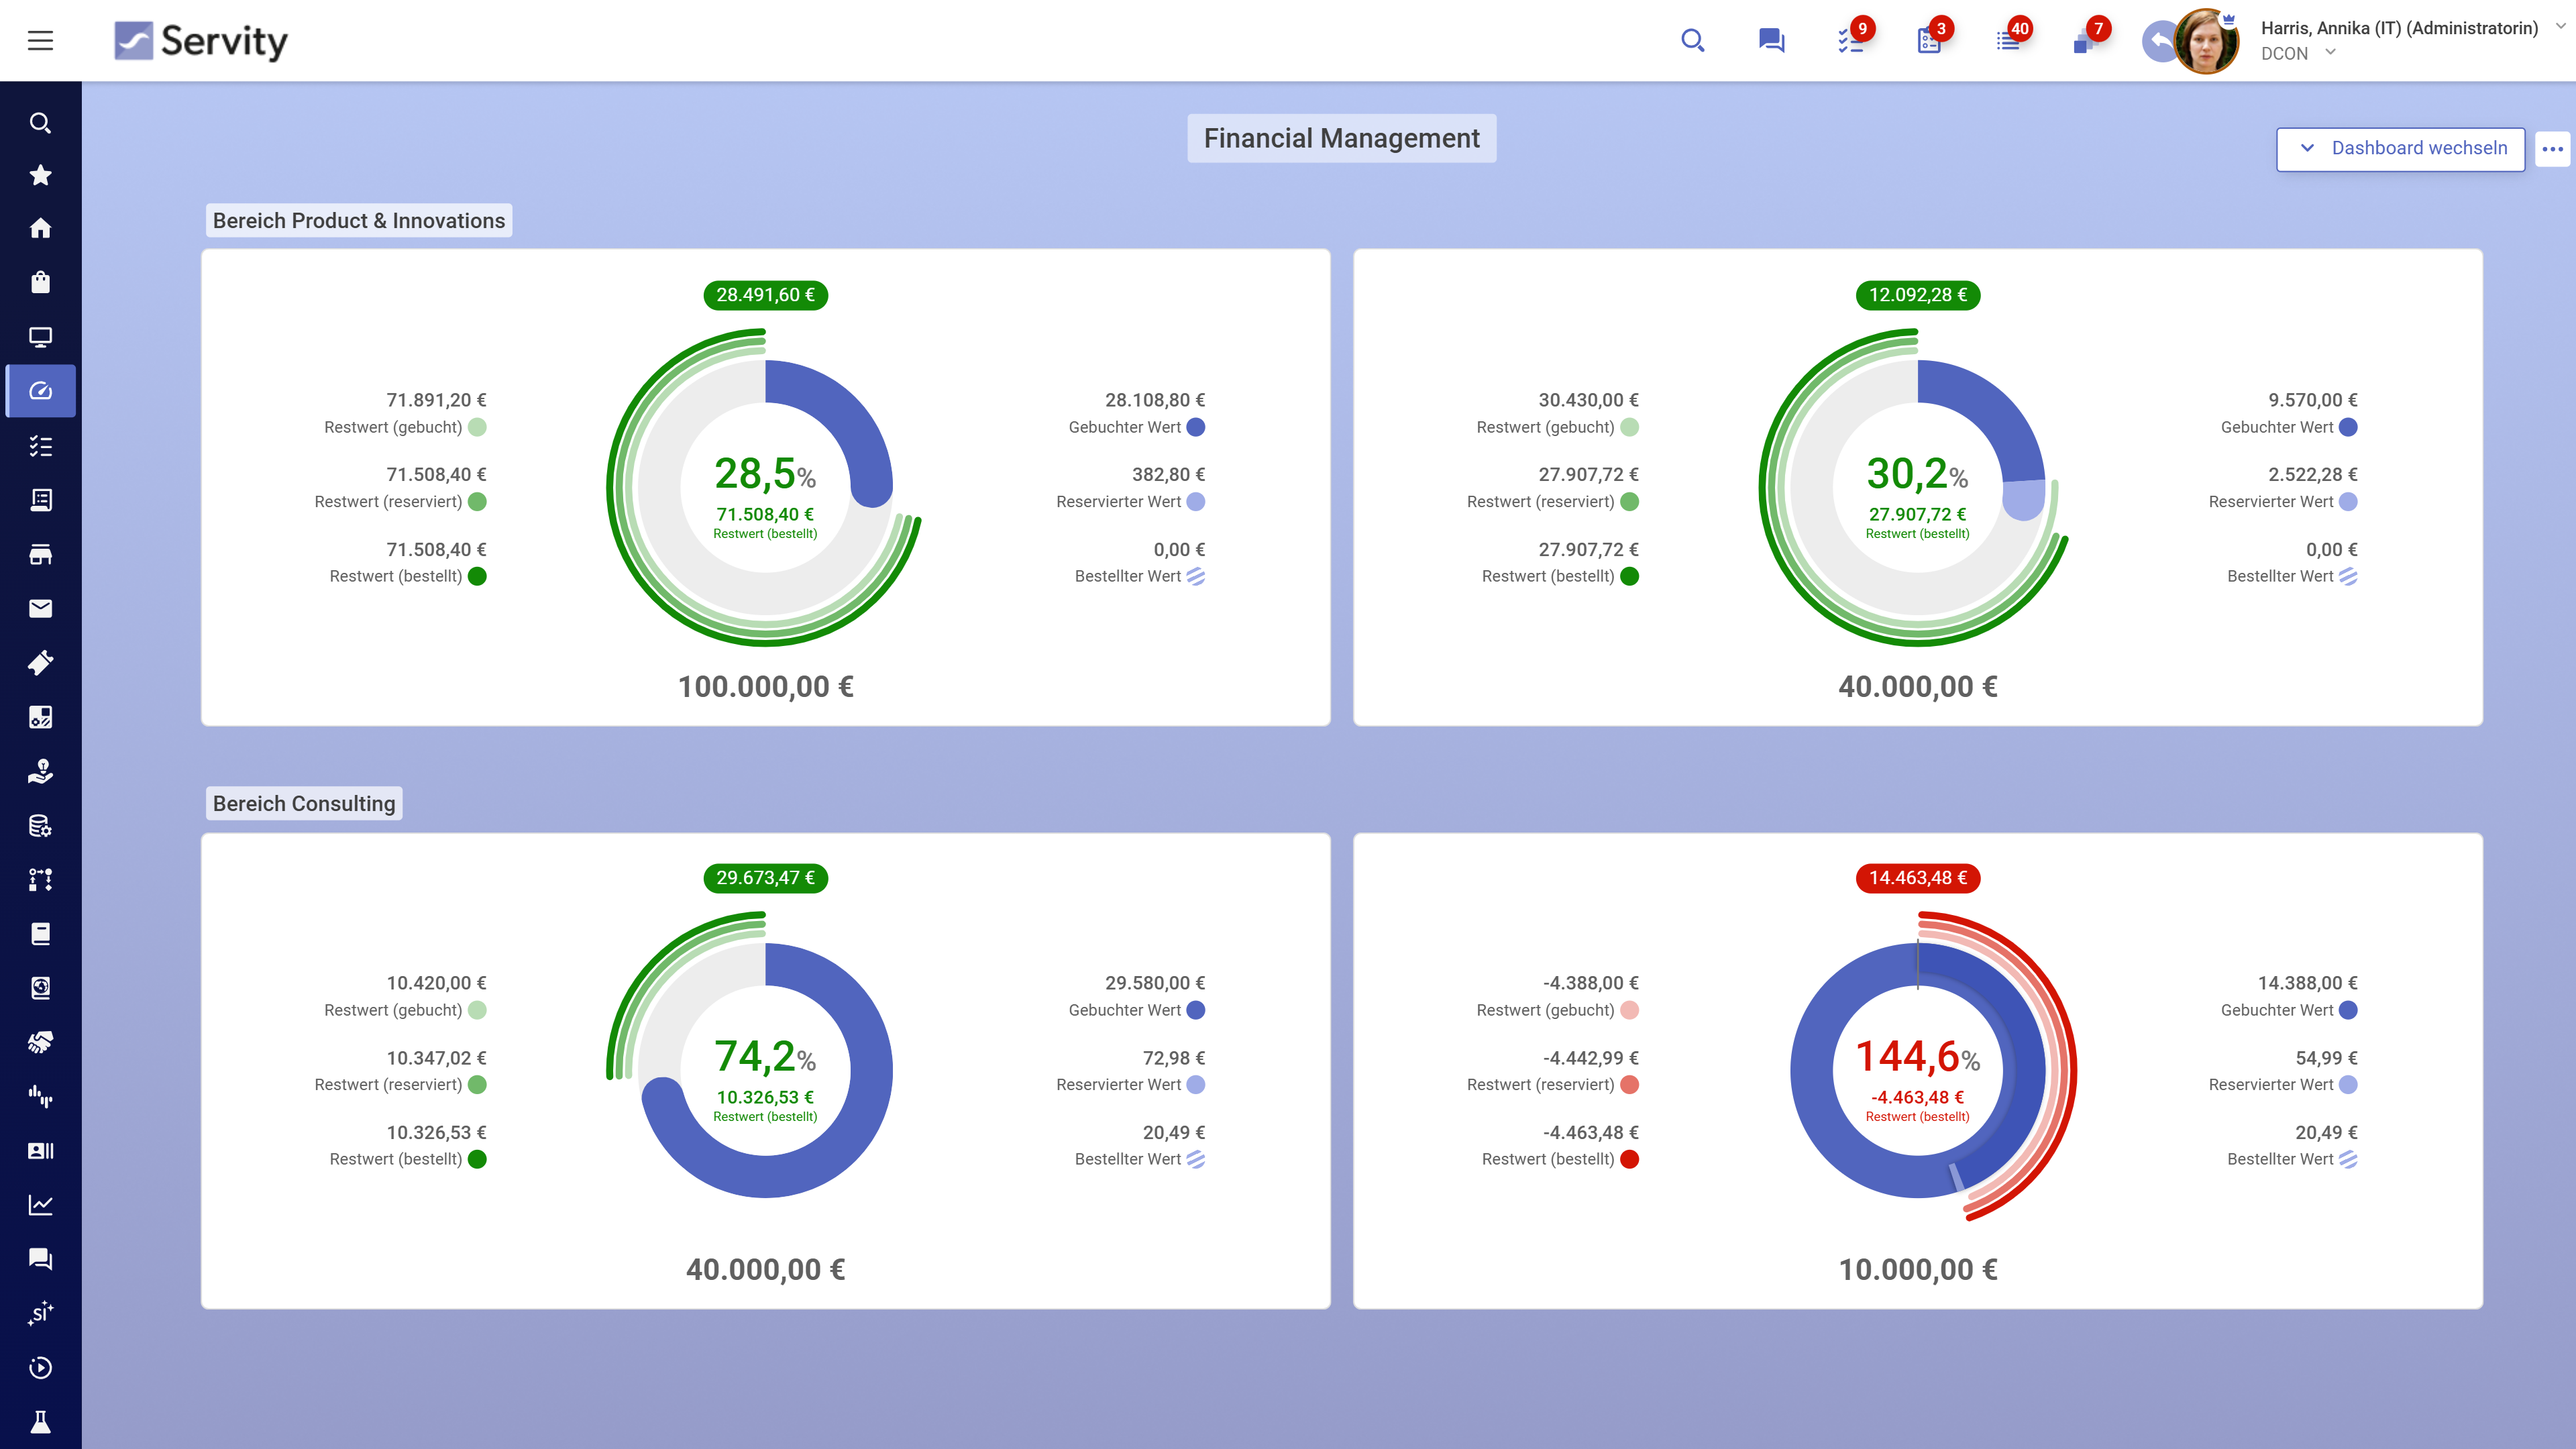Open the hamburger menu
Viewport: 2576px width, 1449px height.
click(40, 41)
